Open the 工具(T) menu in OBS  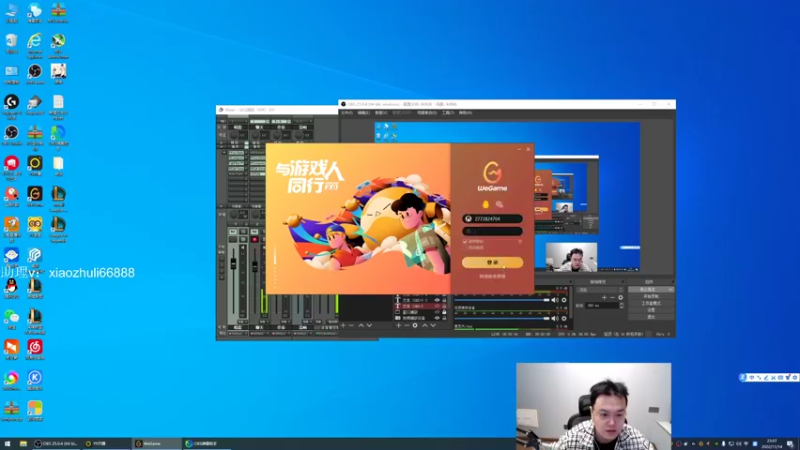(x=448, y=113)
